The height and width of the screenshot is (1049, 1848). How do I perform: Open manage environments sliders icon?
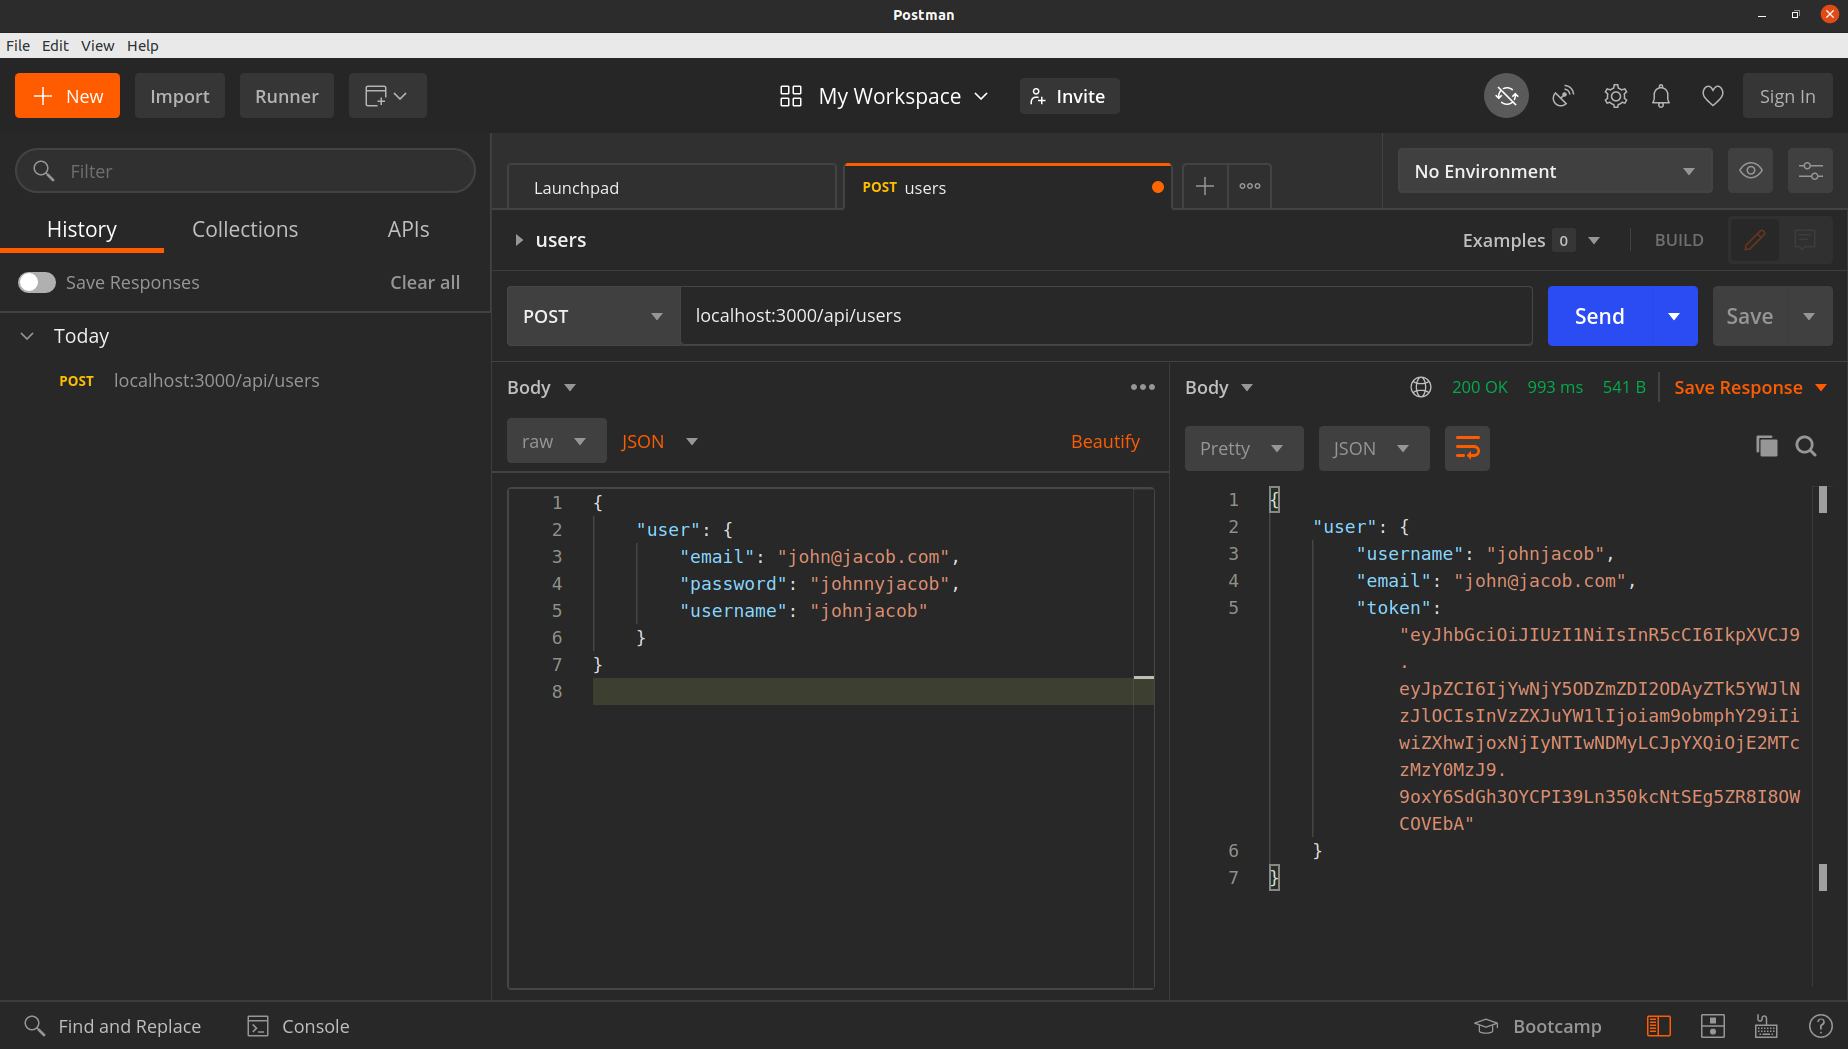pyautogui.click(x=1811, y=171)
